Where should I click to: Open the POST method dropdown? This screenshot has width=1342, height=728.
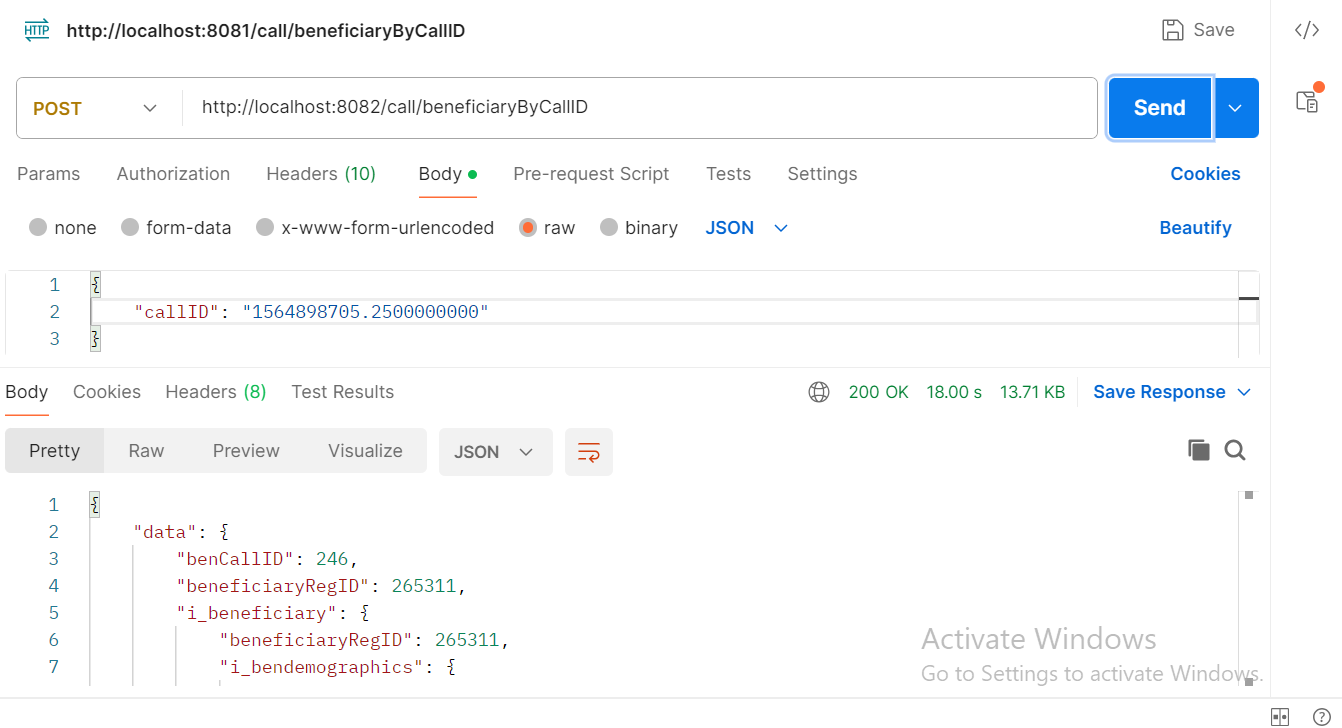(96, 108)
